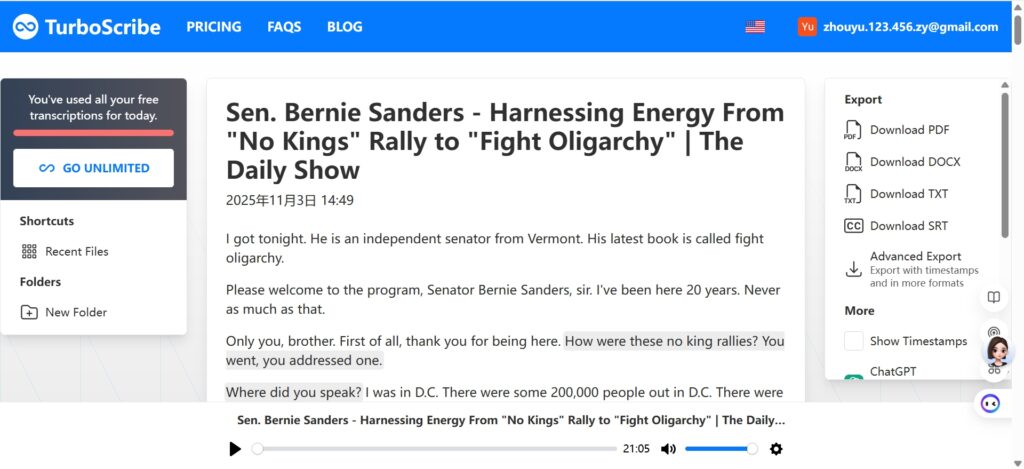The image size is (1024, 469).
Task: Open player settings gear icon
Action: pos(776,449)
